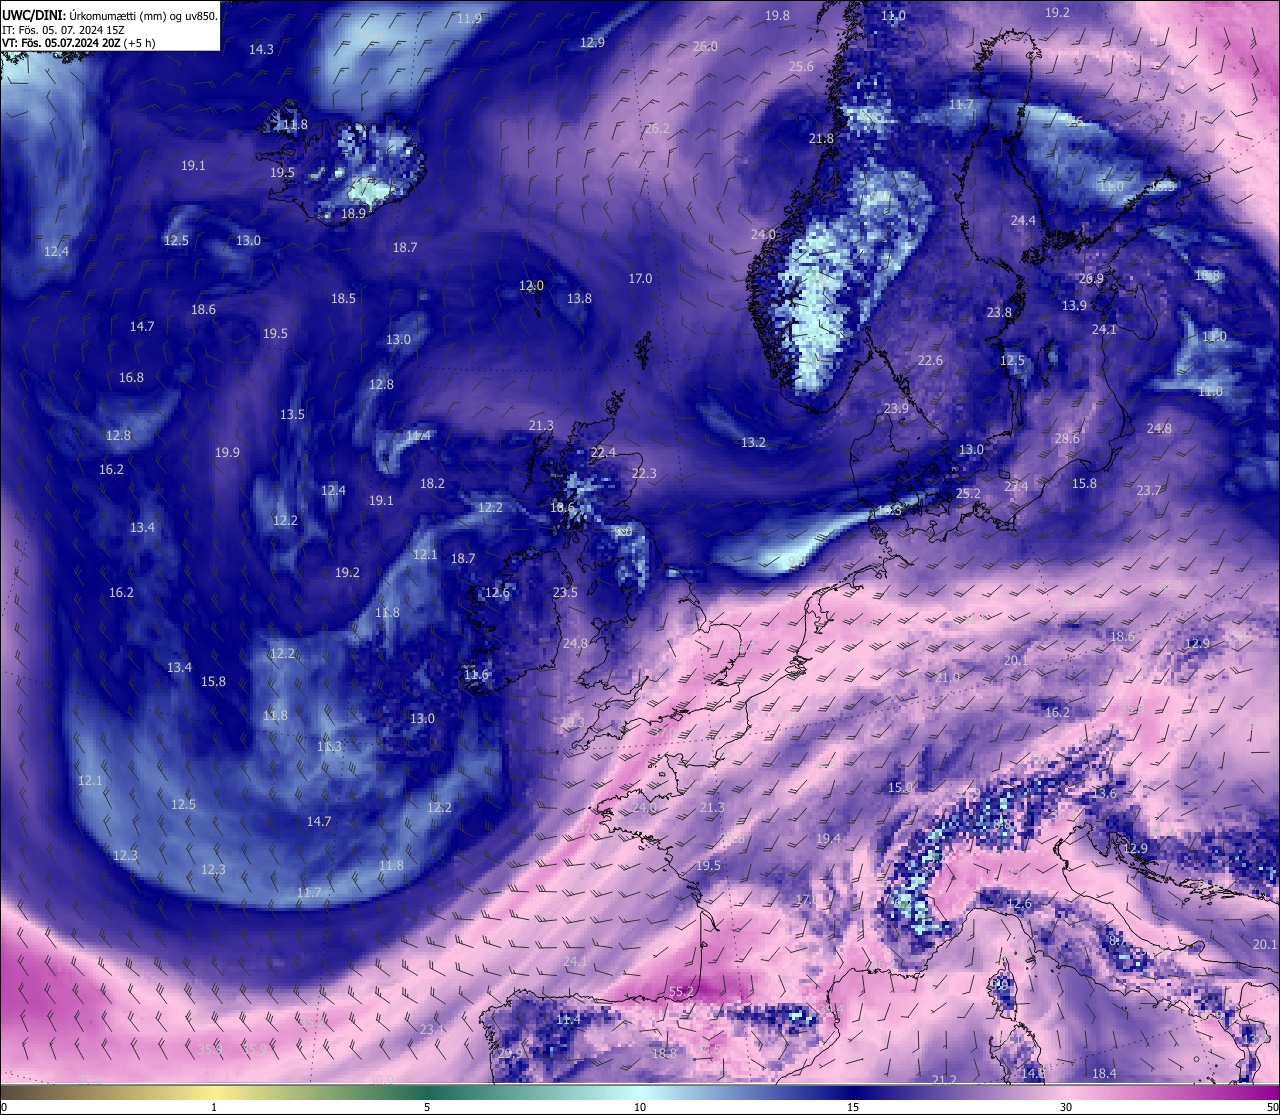This screenshot has height=1115, width=1280.
Task: Click the 23.9 value in Sweden
Action: pos(896,408)
